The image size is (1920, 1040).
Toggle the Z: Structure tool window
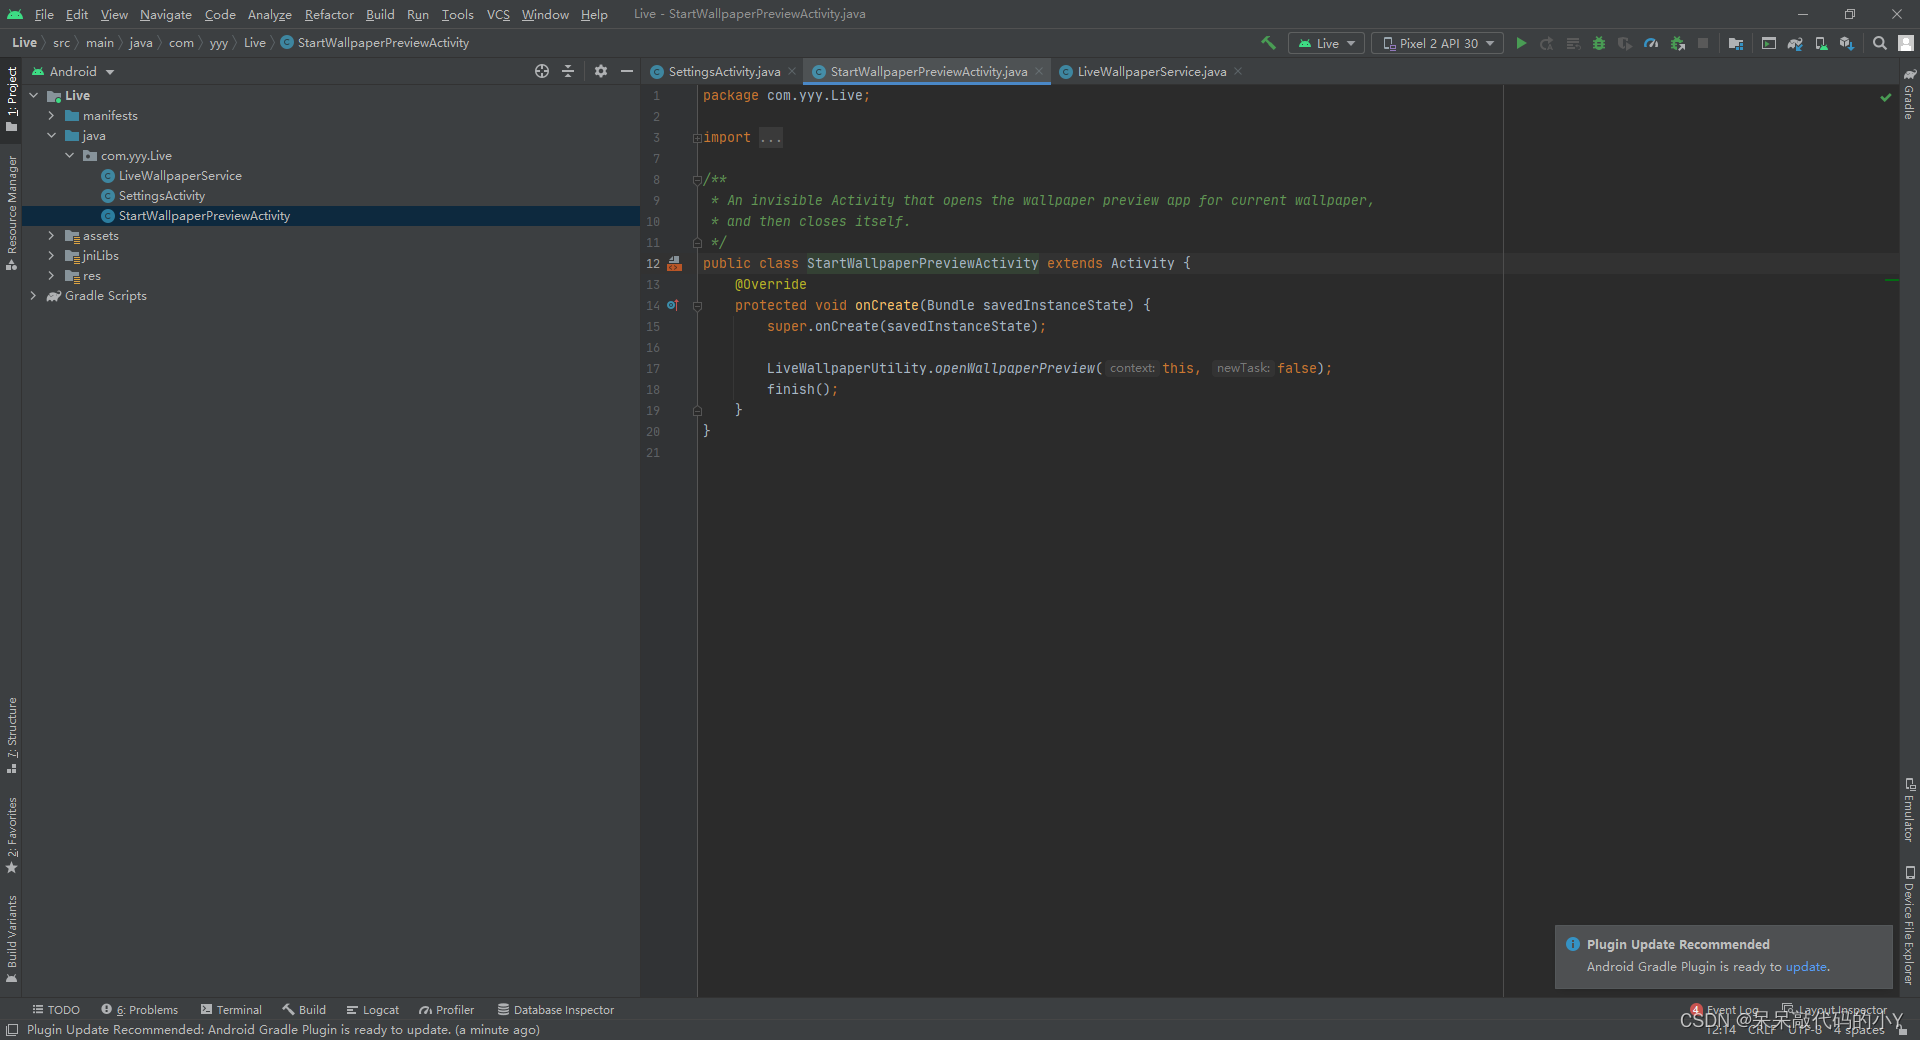coord(12,736)
